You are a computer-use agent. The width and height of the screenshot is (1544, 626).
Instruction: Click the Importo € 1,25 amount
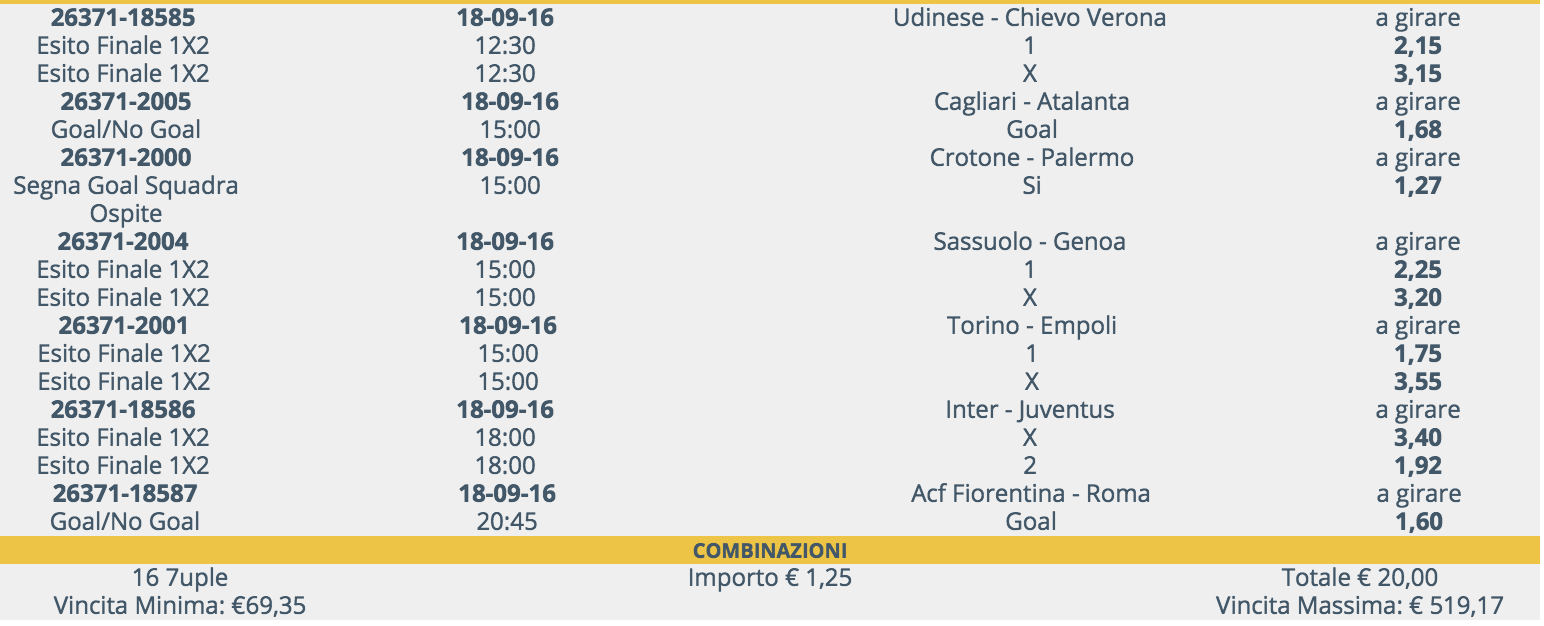[770, 578]
